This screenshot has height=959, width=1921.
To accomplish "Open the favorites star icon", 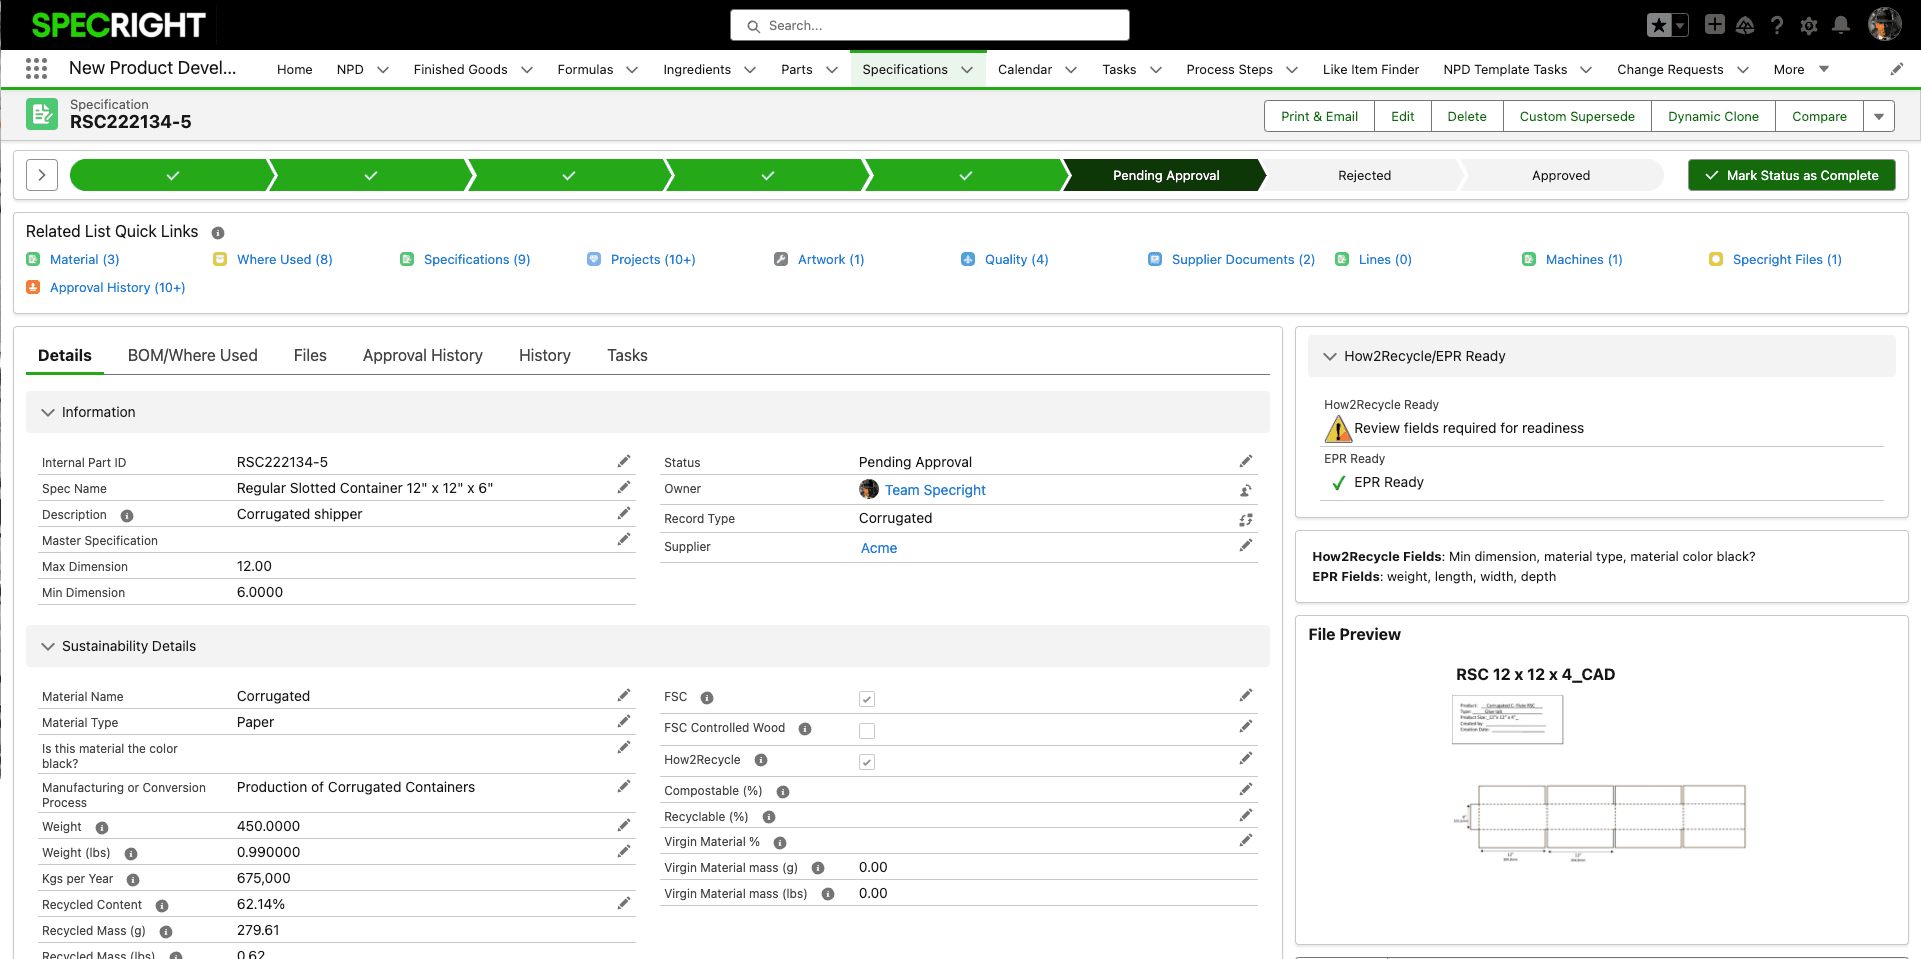I will point(1659,25).
